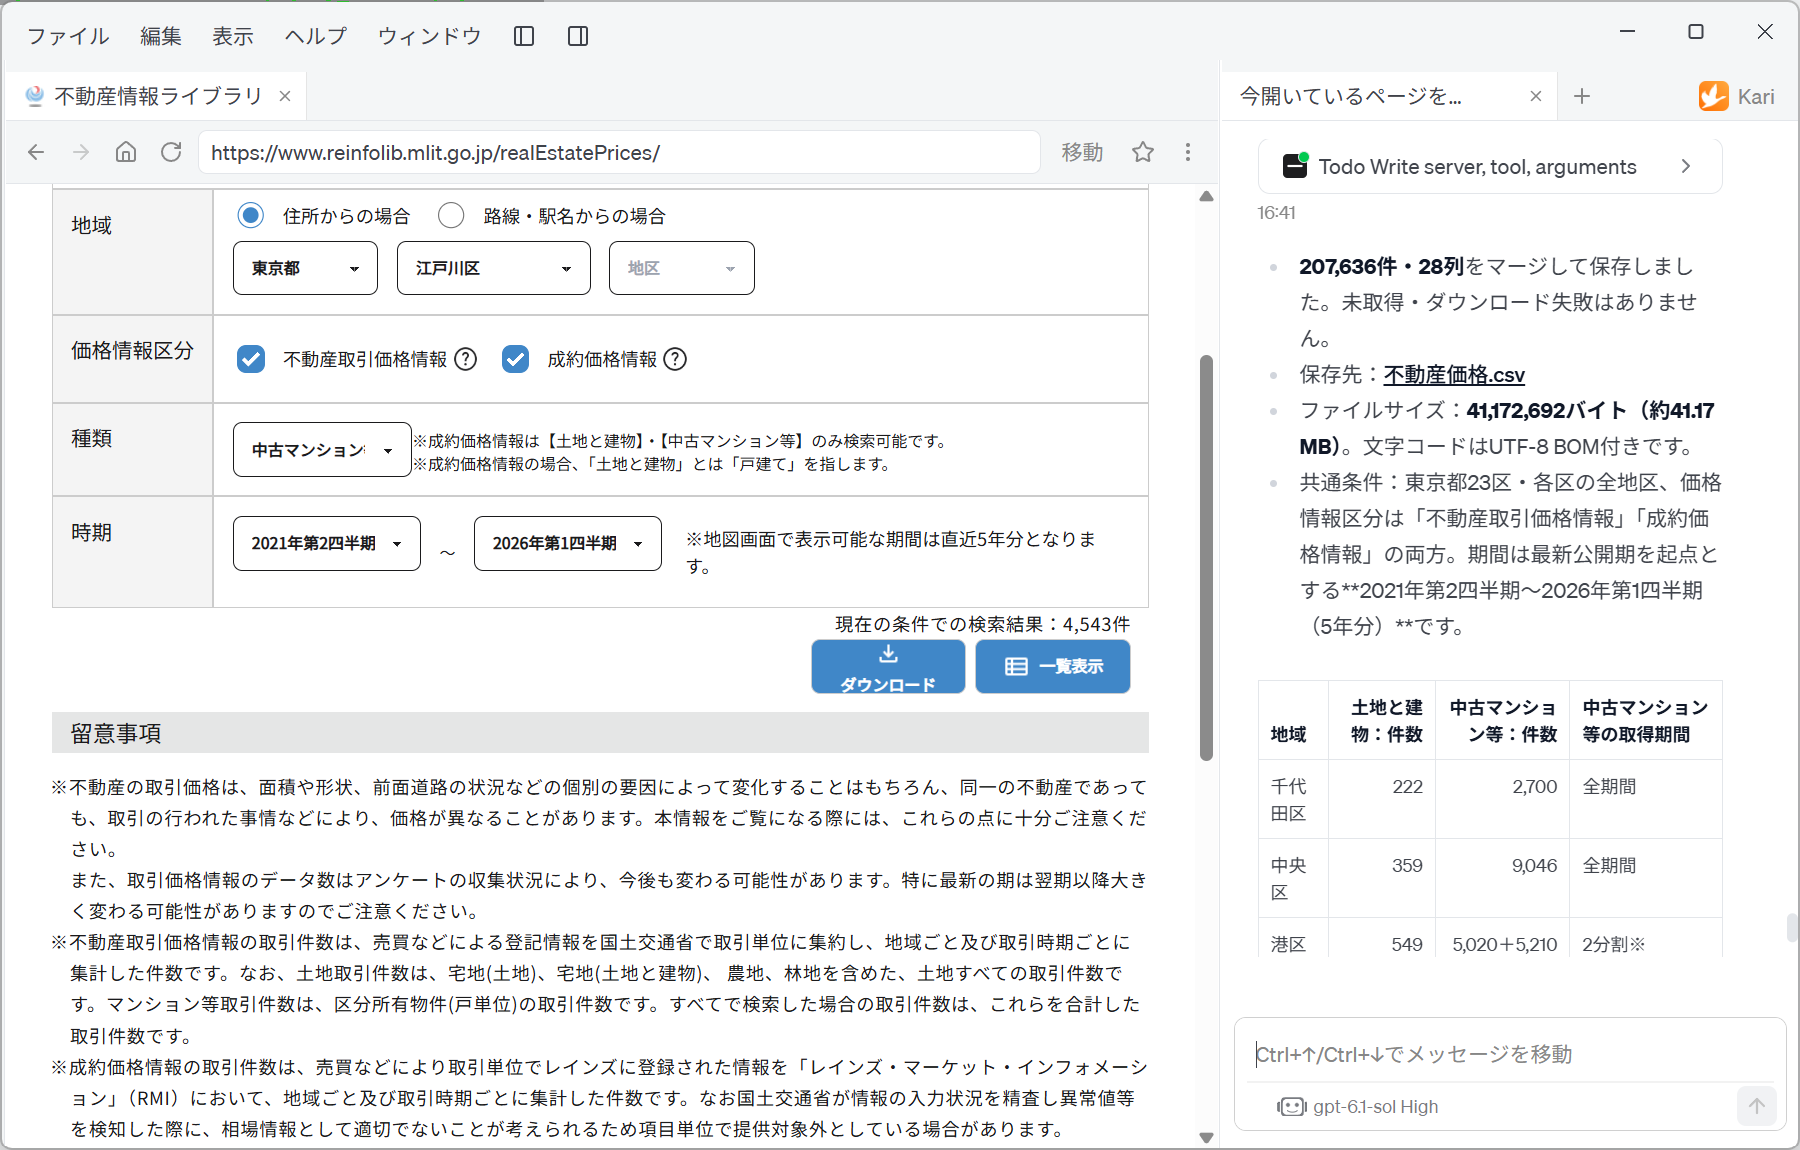Uncheck the 不動産取引価格情報 checkbox

[x=251, y=359]
